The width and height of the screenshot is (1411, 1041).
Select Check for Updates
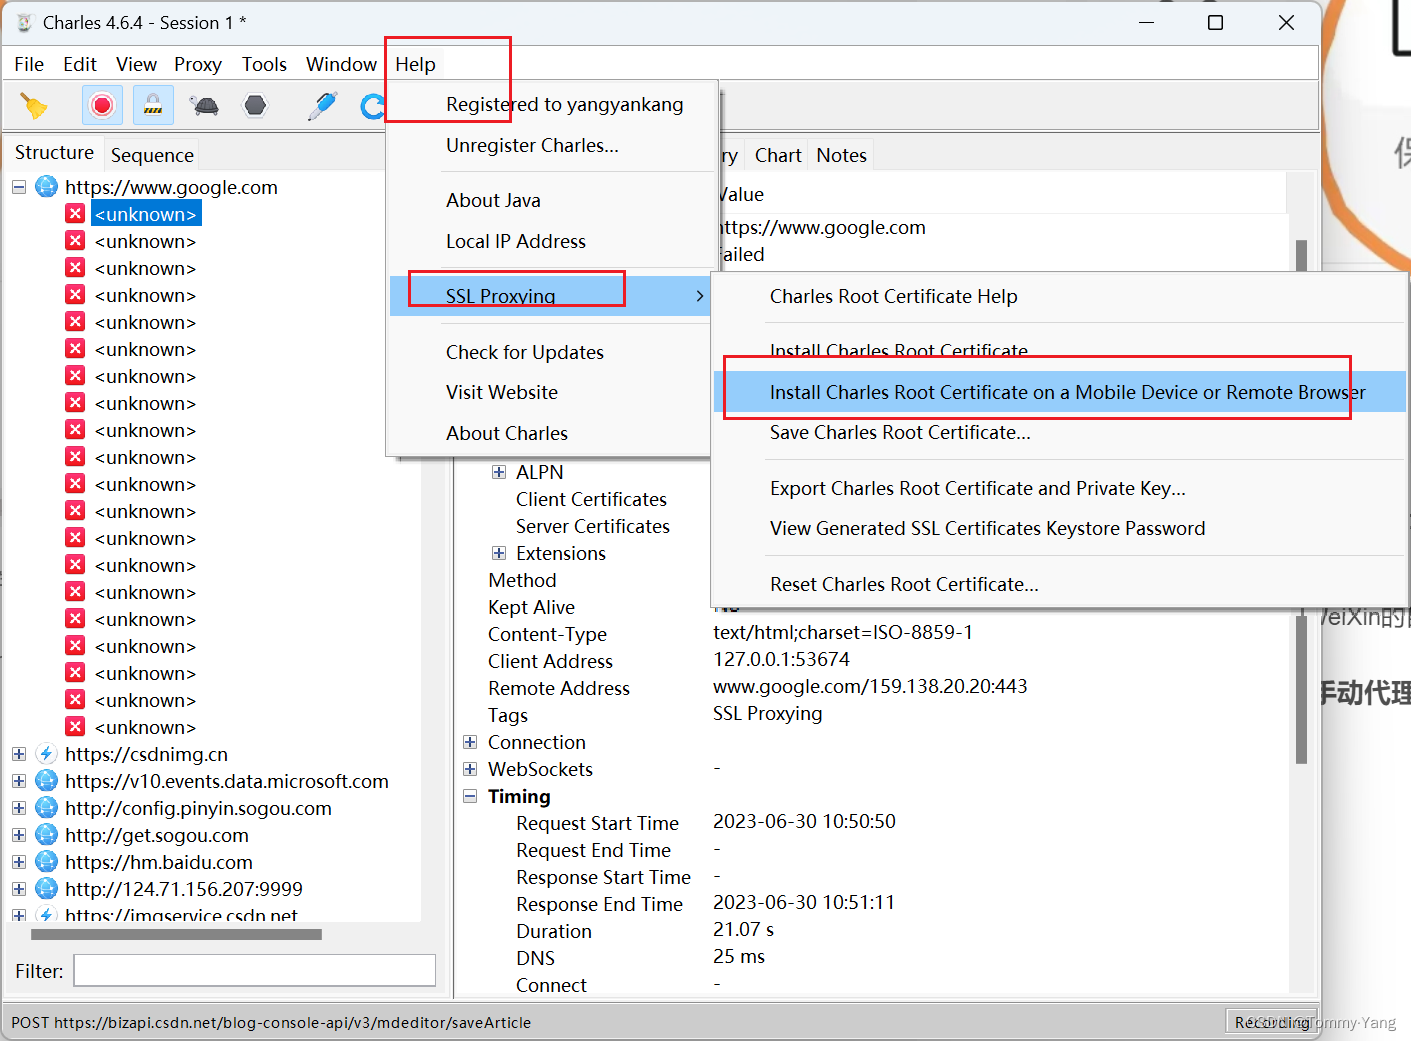click(549, 352)
